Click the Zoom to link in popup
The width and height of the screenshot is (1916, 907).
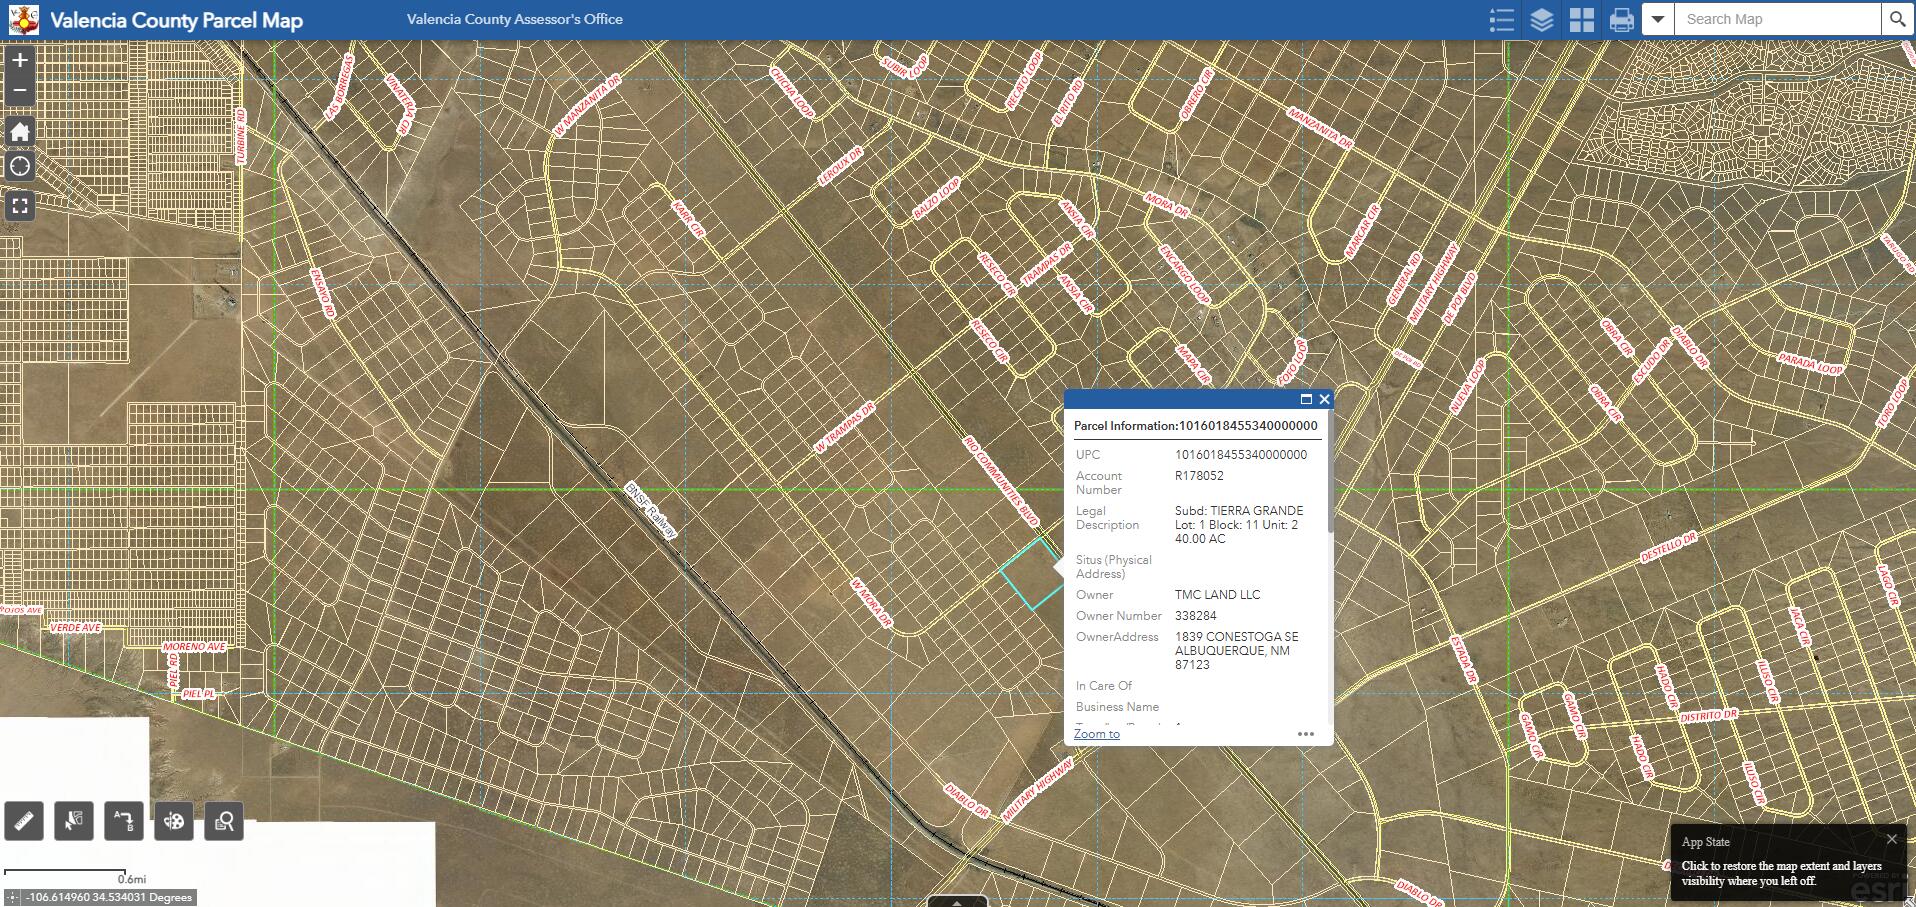1096,734
